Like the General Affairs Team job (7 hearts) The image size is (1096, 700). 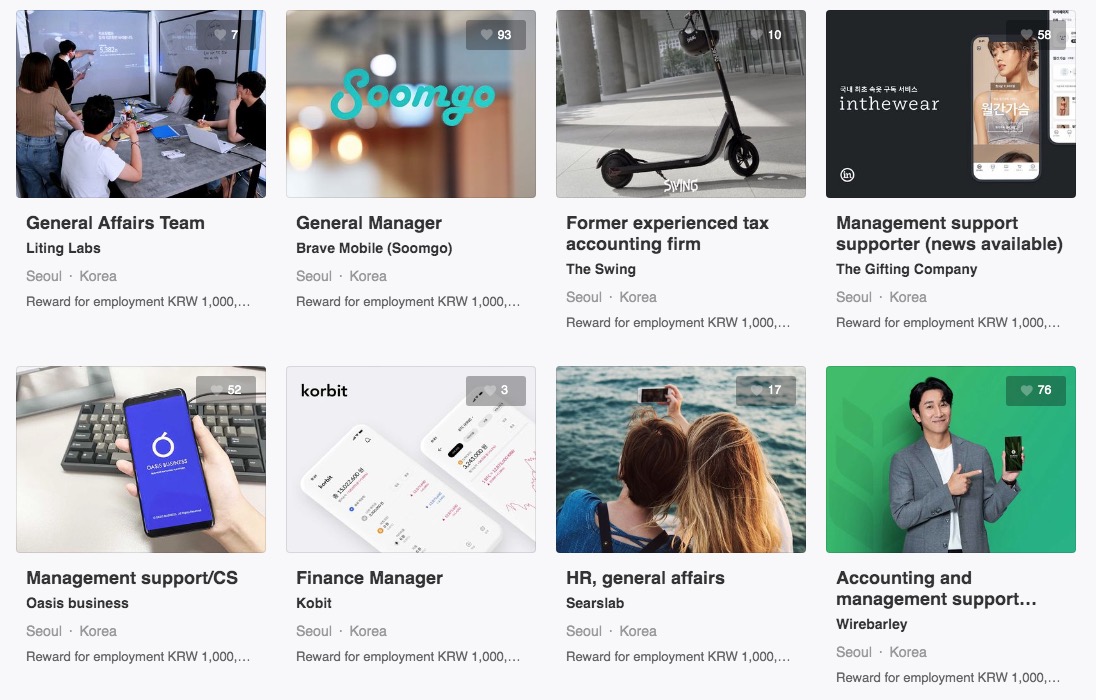click(226, 34)
